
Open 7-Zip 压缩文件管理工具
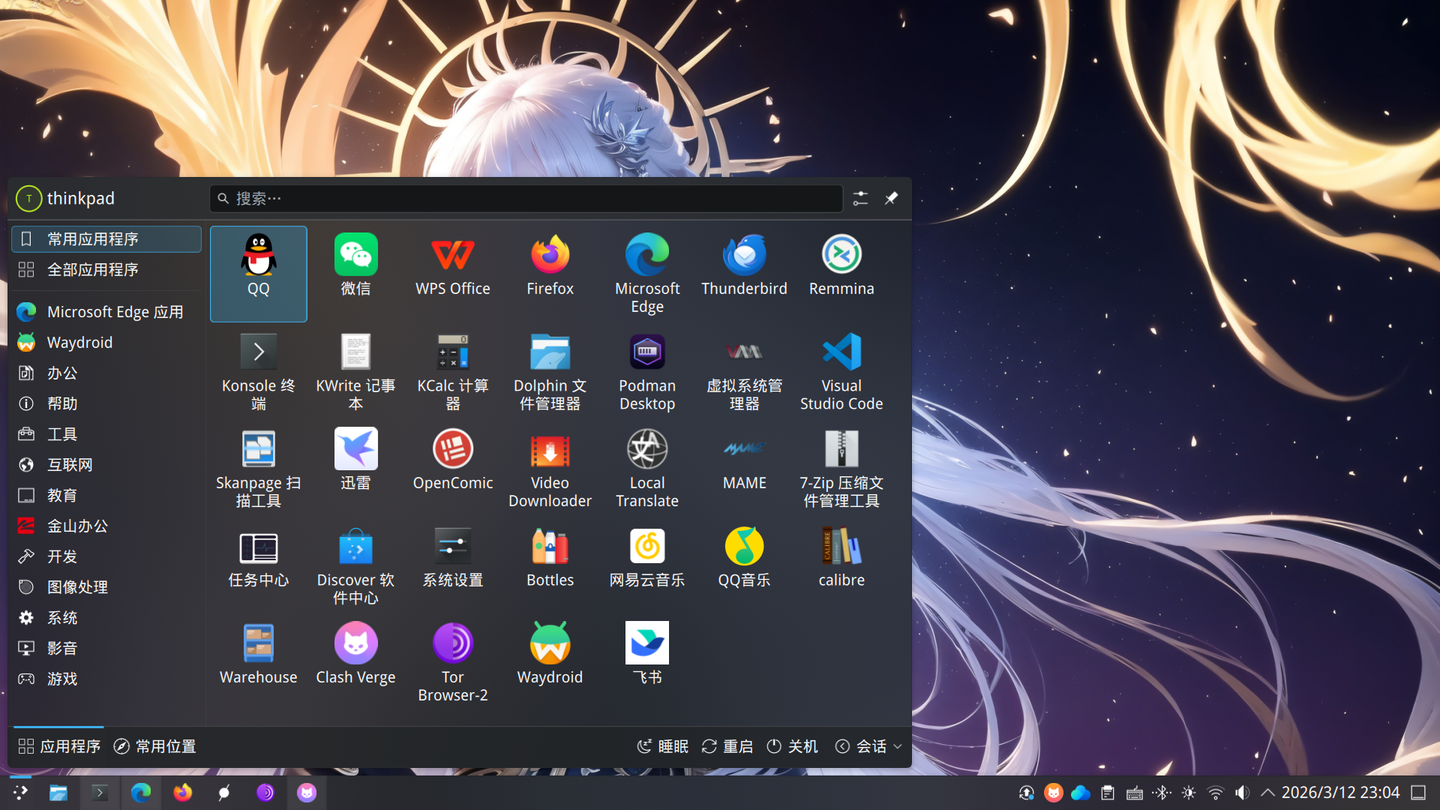[841, 469]
